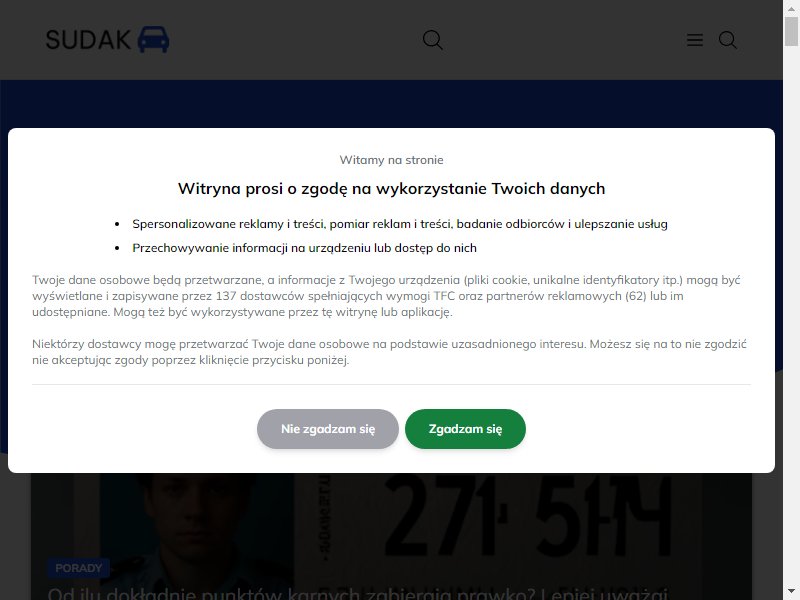
Task: Click the Witryna prosi o zgodę heading
Action: [391, 189]
